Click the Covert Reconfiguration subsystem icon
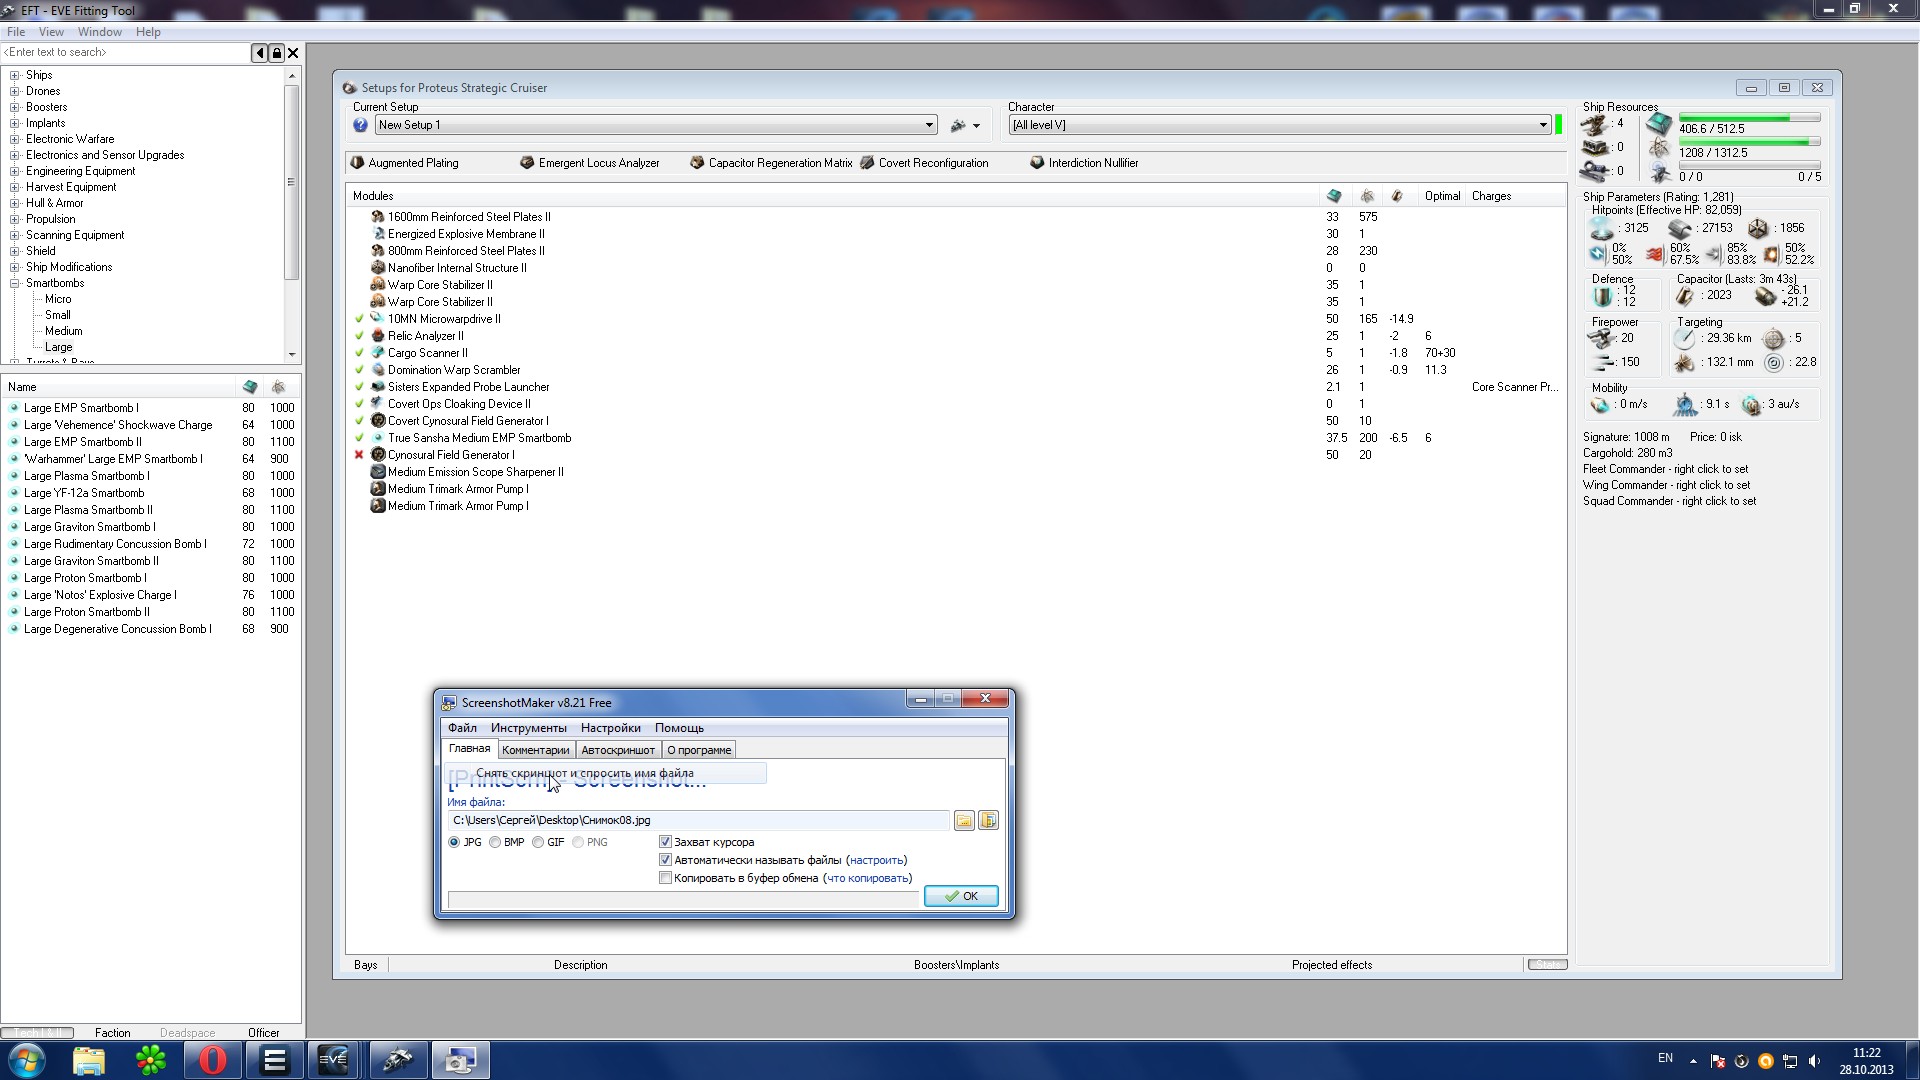The image size is (1920, 1080). coord(867,163)
